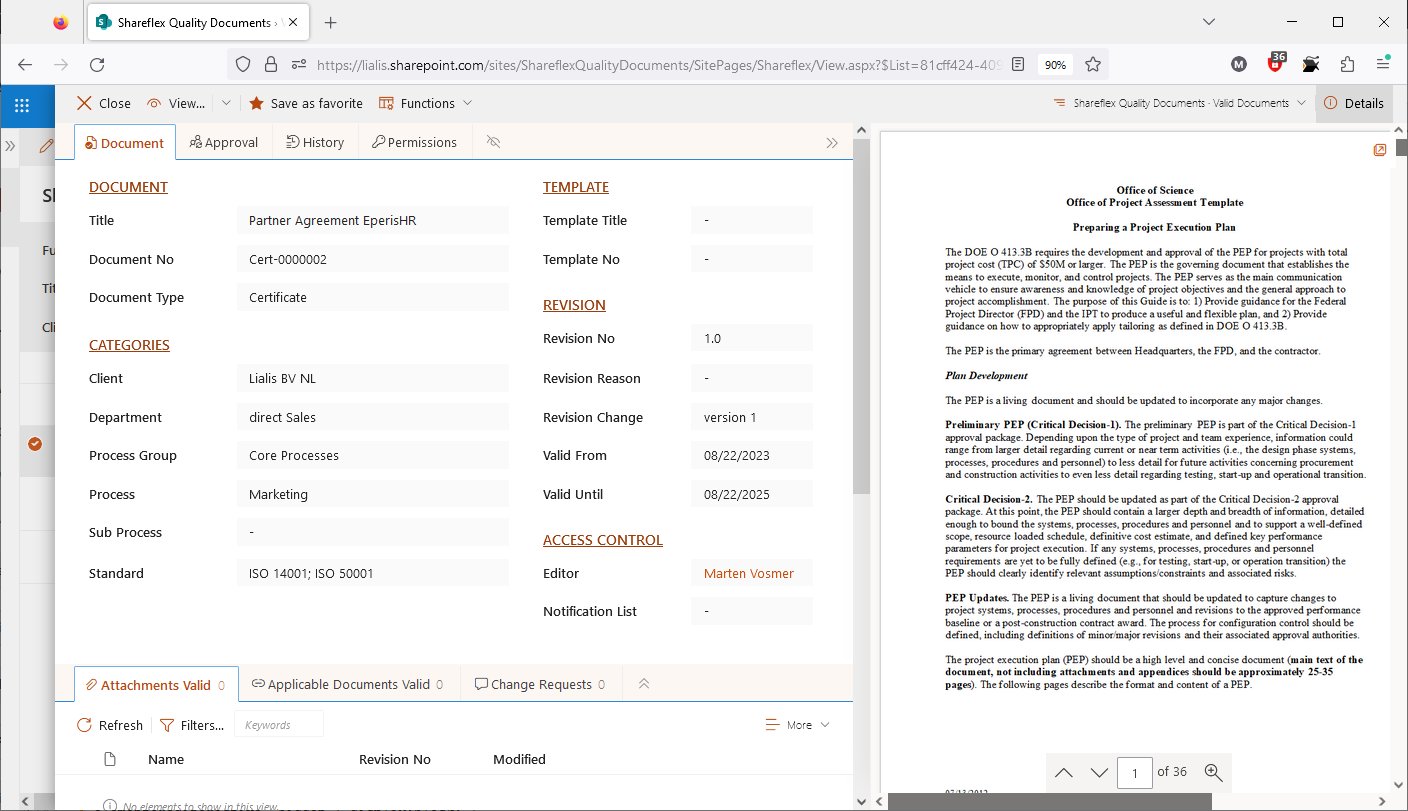Viewport: 1408px width, 811px height.
Task: Click the orange checkmark row selector
Action: (35, 444)
